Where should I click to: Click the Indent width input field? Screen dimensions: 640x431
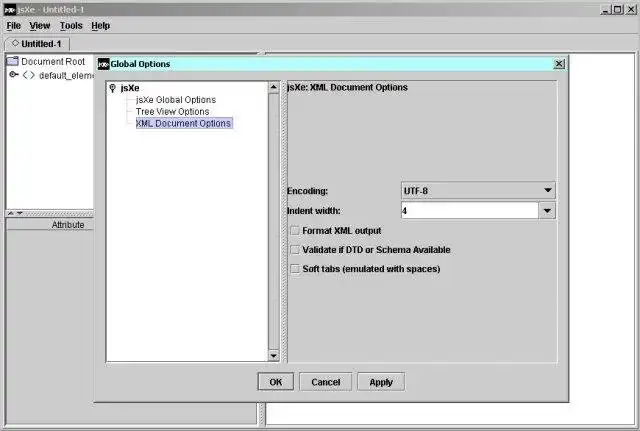click(x=470, y=211)
